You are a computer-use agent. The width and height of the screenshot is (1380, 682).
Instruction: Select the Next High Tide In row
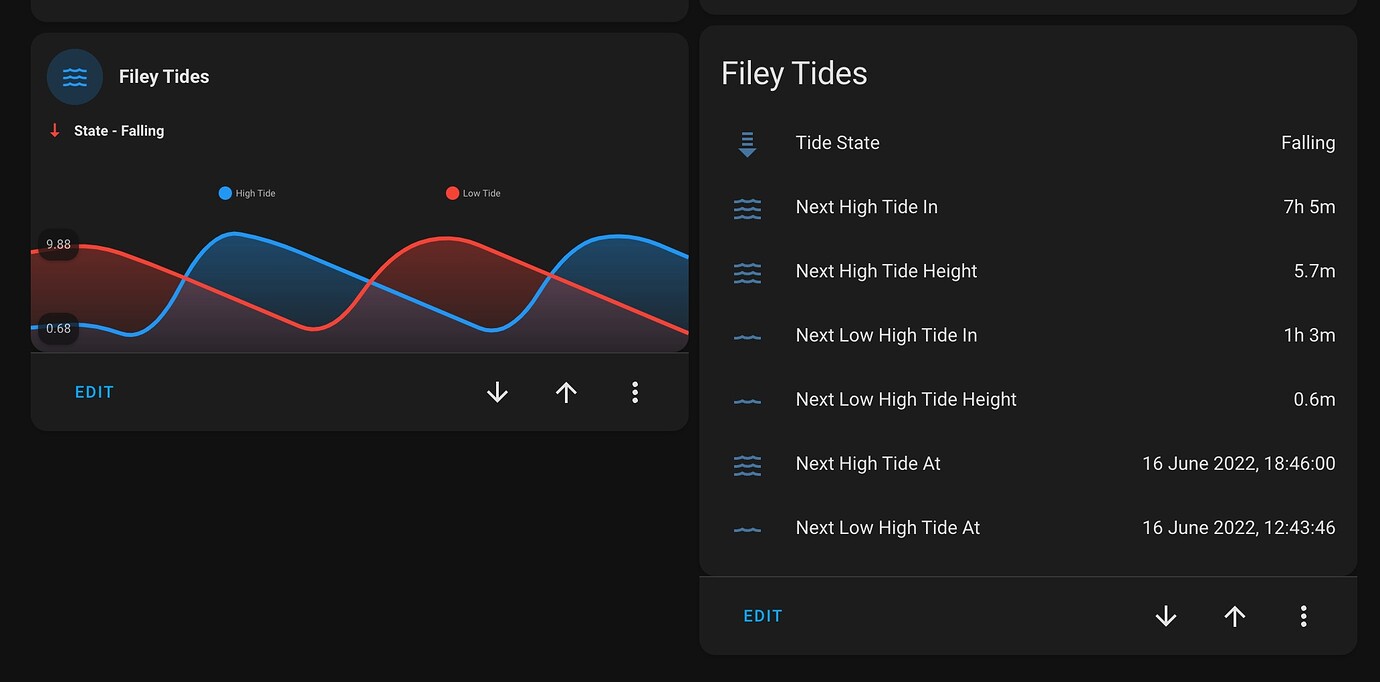pos(1030,207)
